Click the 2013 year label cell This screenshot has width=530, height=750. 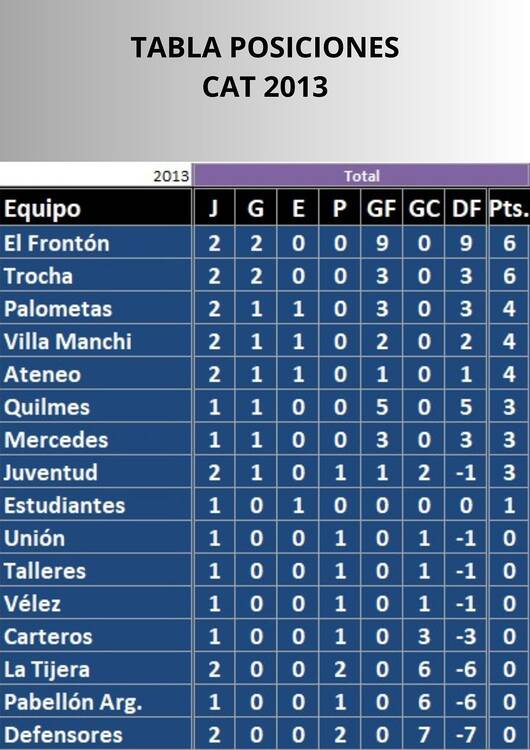click(96, 176)
